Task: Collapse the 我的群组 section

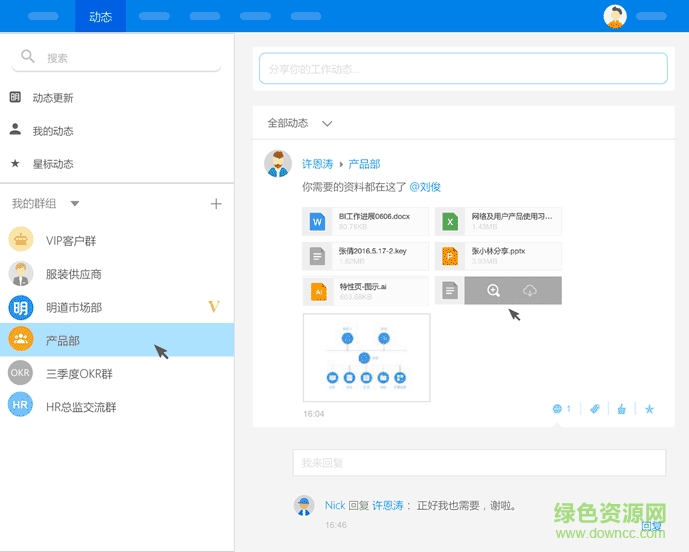Action: [75, 204]
